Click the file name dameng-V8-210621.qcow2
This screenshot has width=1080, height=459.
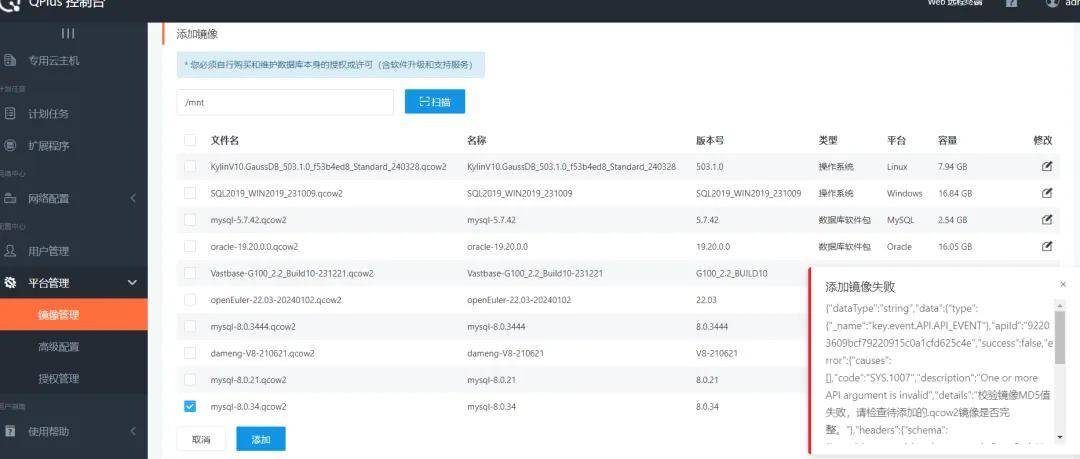(x=262, y=354)
